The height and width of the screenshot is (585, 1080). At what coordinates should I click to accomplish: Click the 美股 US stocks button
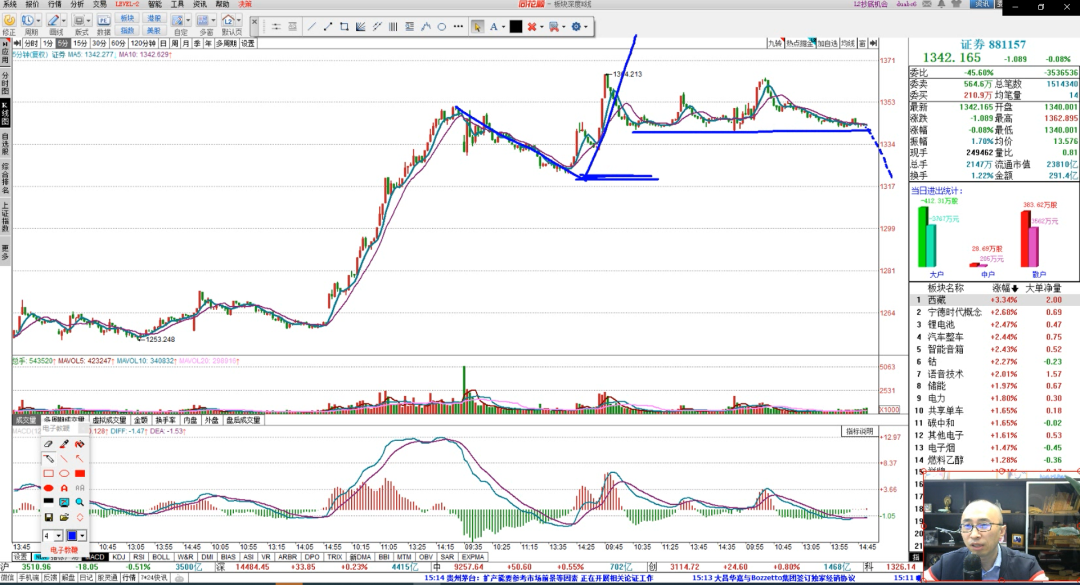pos(154,30)
